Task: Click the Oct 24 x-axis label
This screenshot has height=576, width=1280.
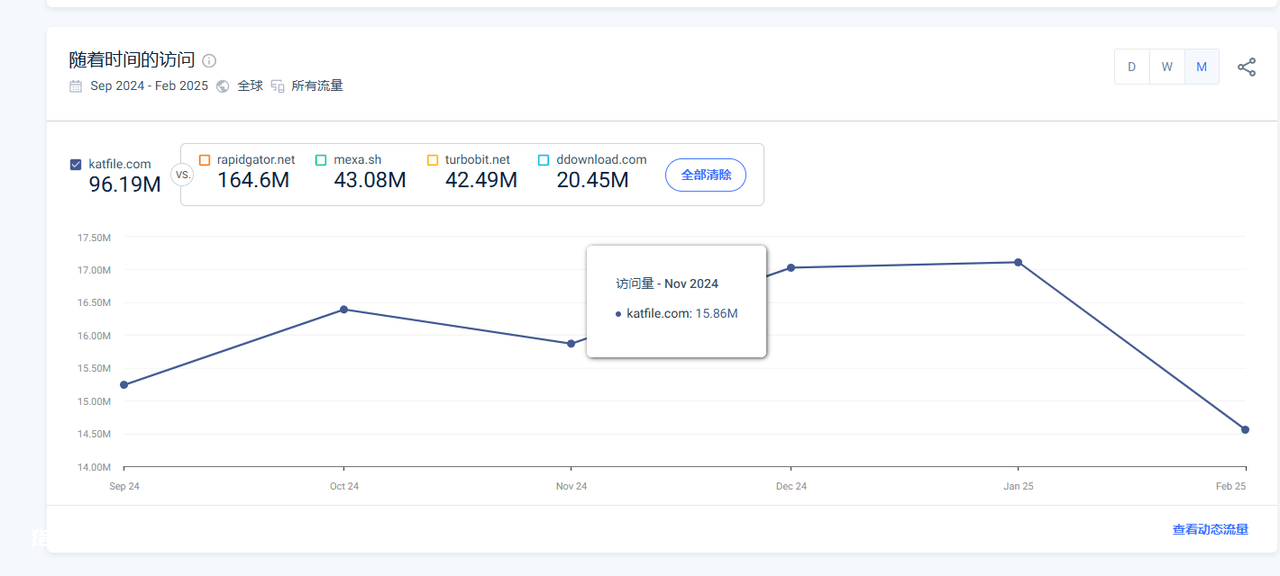Action: point(344,487)
